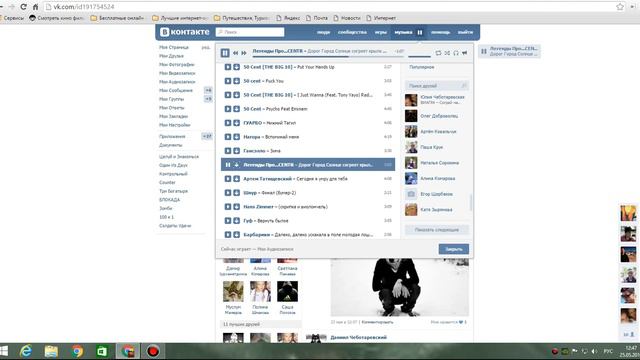
Task: Click the Закрыть button in the player
Action: [x=453, y=249]
